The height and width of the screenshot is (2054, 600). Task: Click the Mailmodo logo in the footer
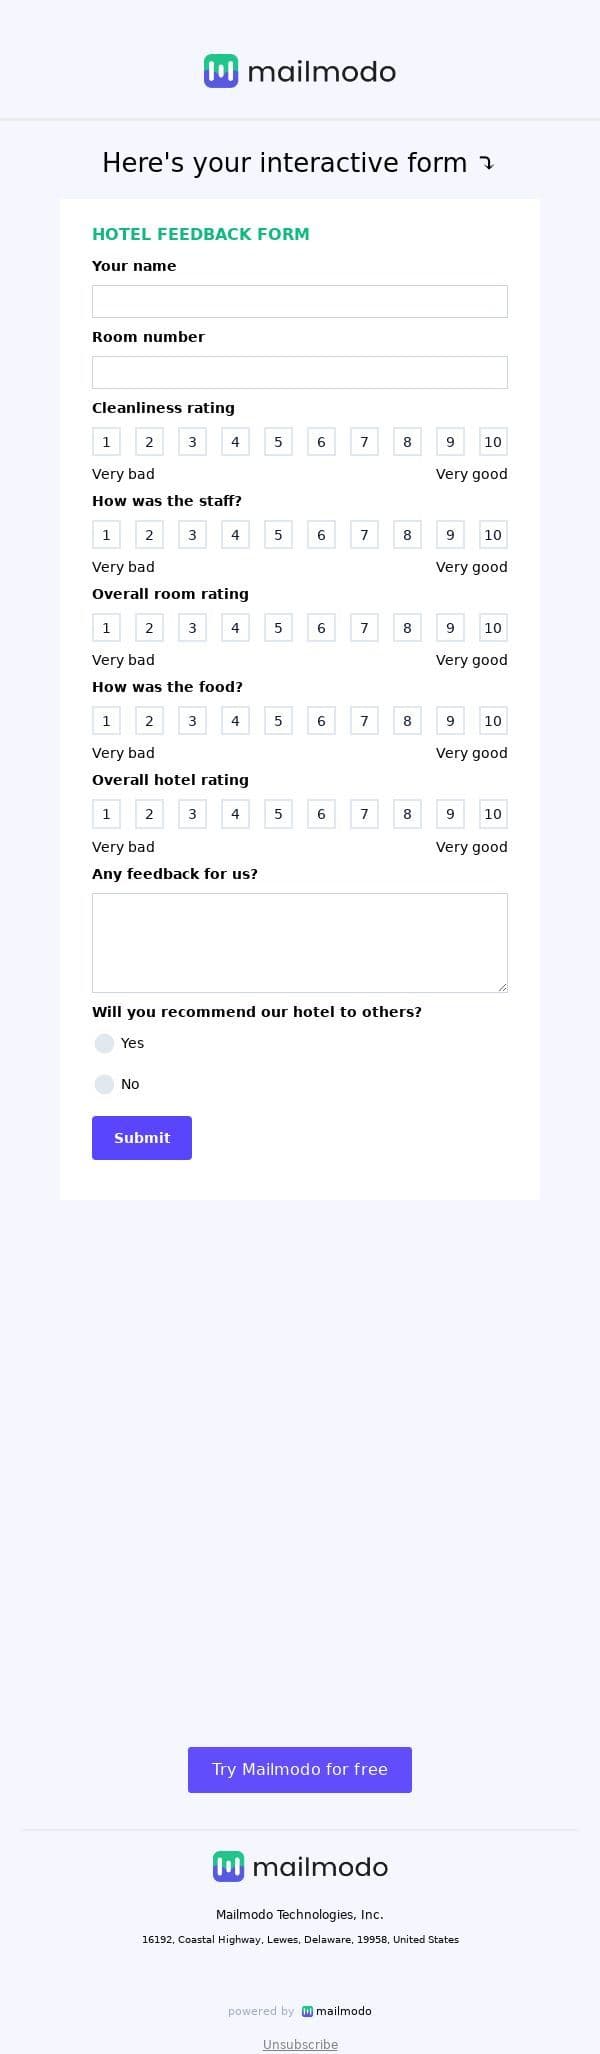300,1867
